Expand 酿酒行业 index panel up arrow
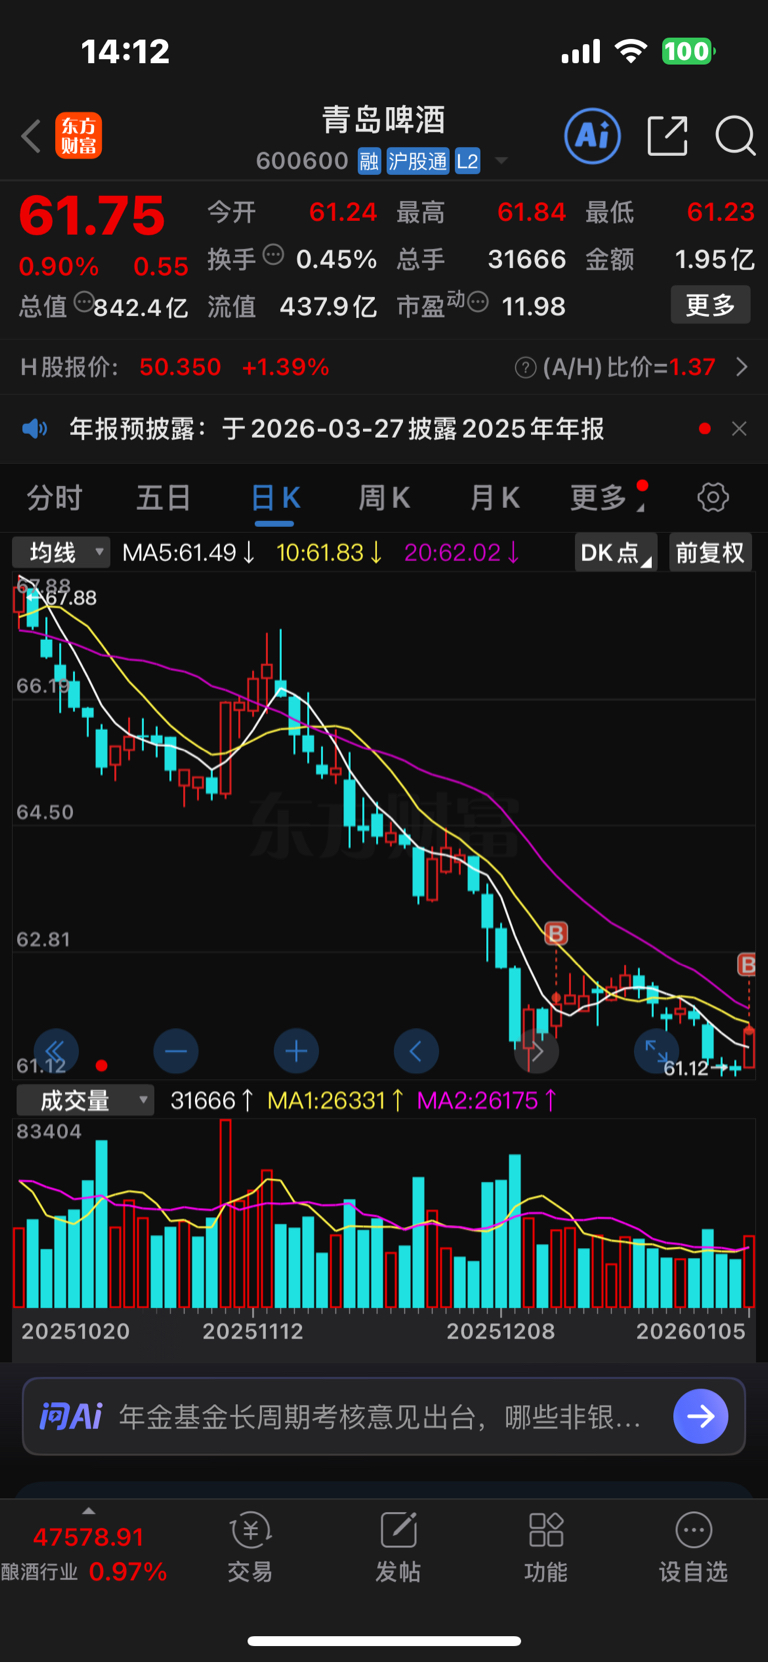The width and height of the screenshot is (768, 1663). (x=89, y=1511)
